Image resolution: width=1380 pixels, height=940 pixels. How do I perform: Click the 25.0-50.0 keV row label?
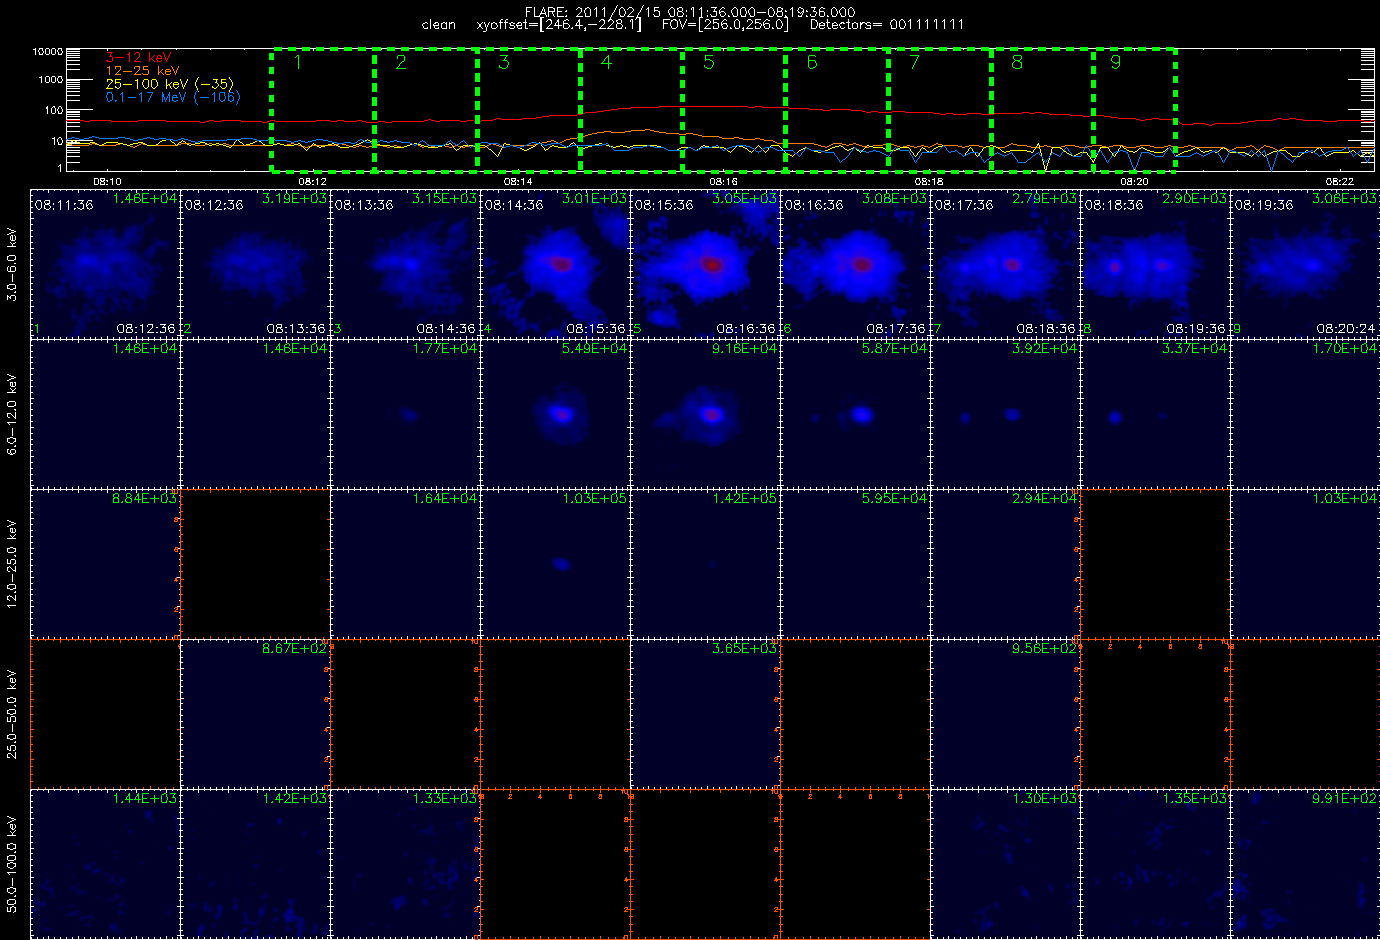tap(12, 714)
